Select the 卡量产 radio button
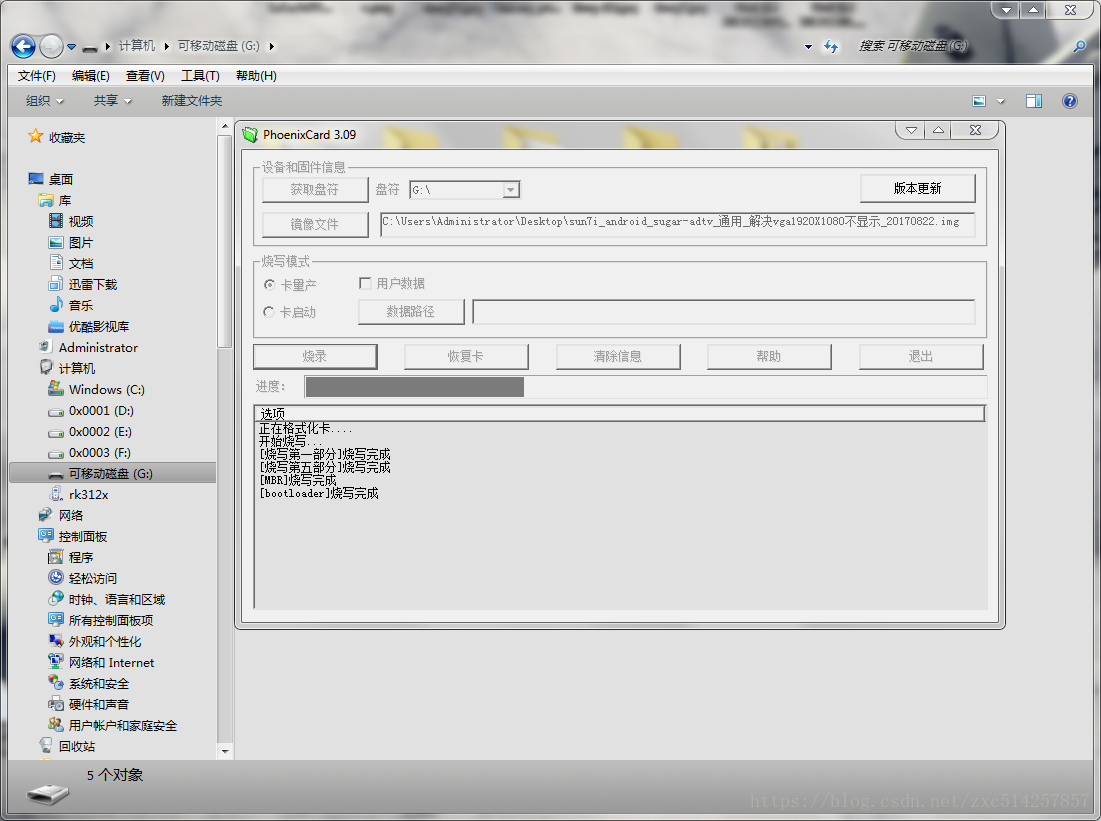 269,284
